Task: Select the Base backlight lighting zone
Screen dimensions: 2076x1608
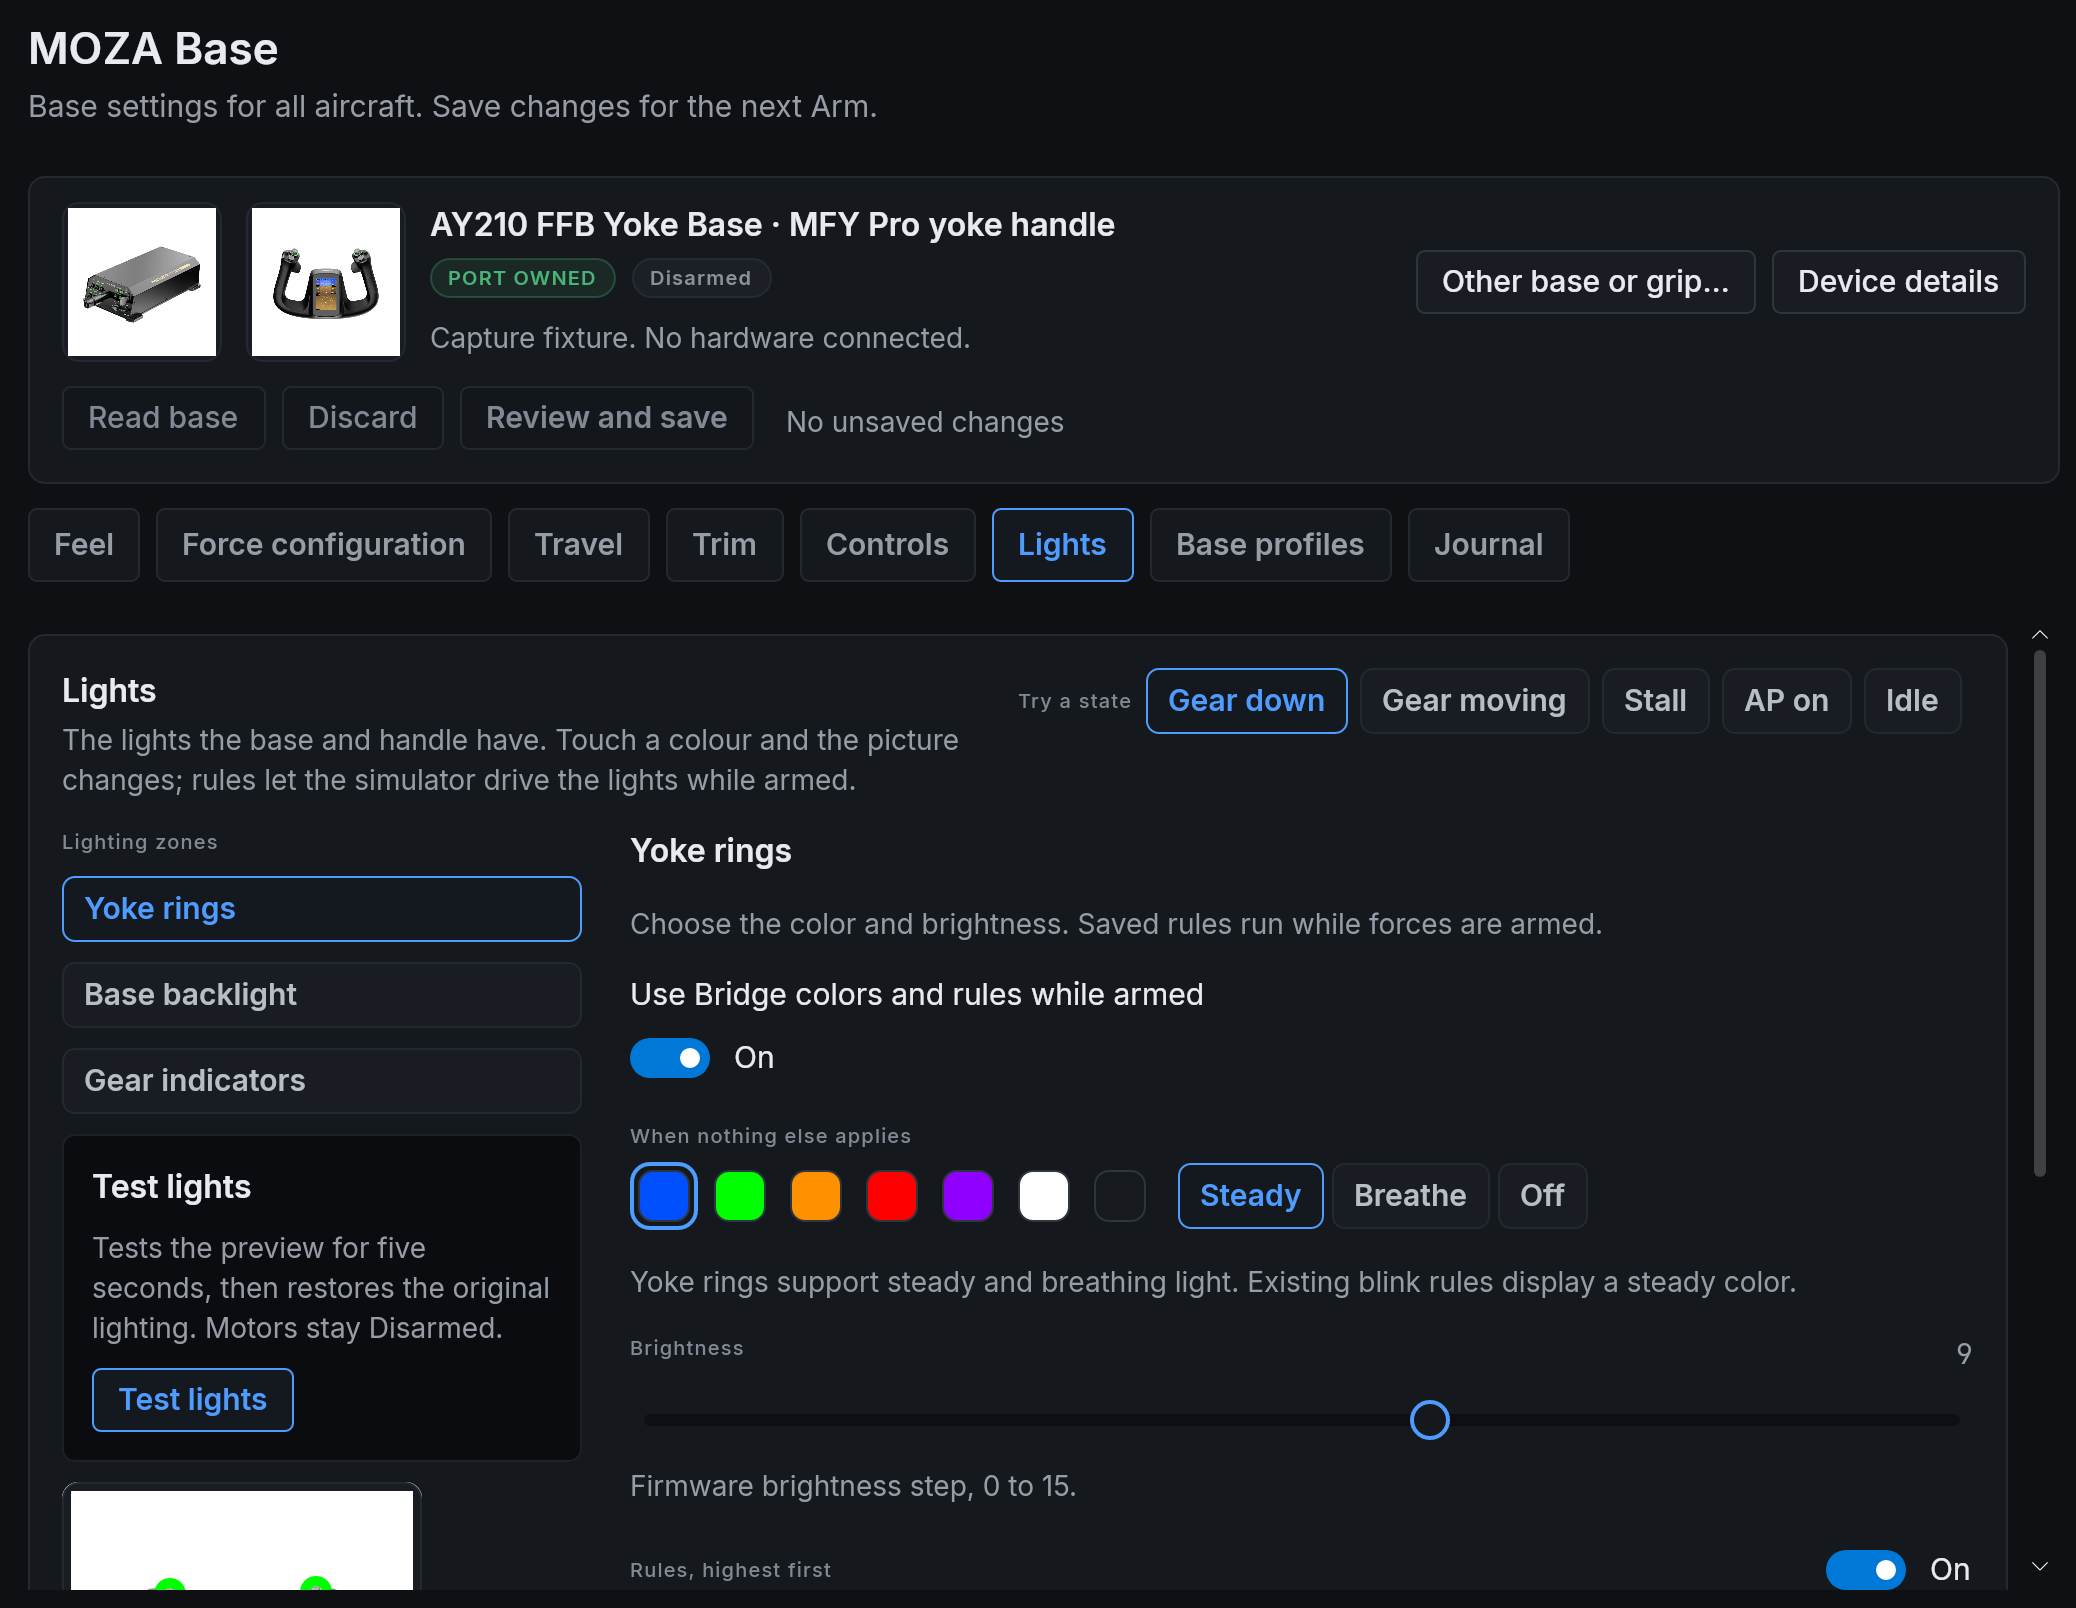Action: click(321, 995)
